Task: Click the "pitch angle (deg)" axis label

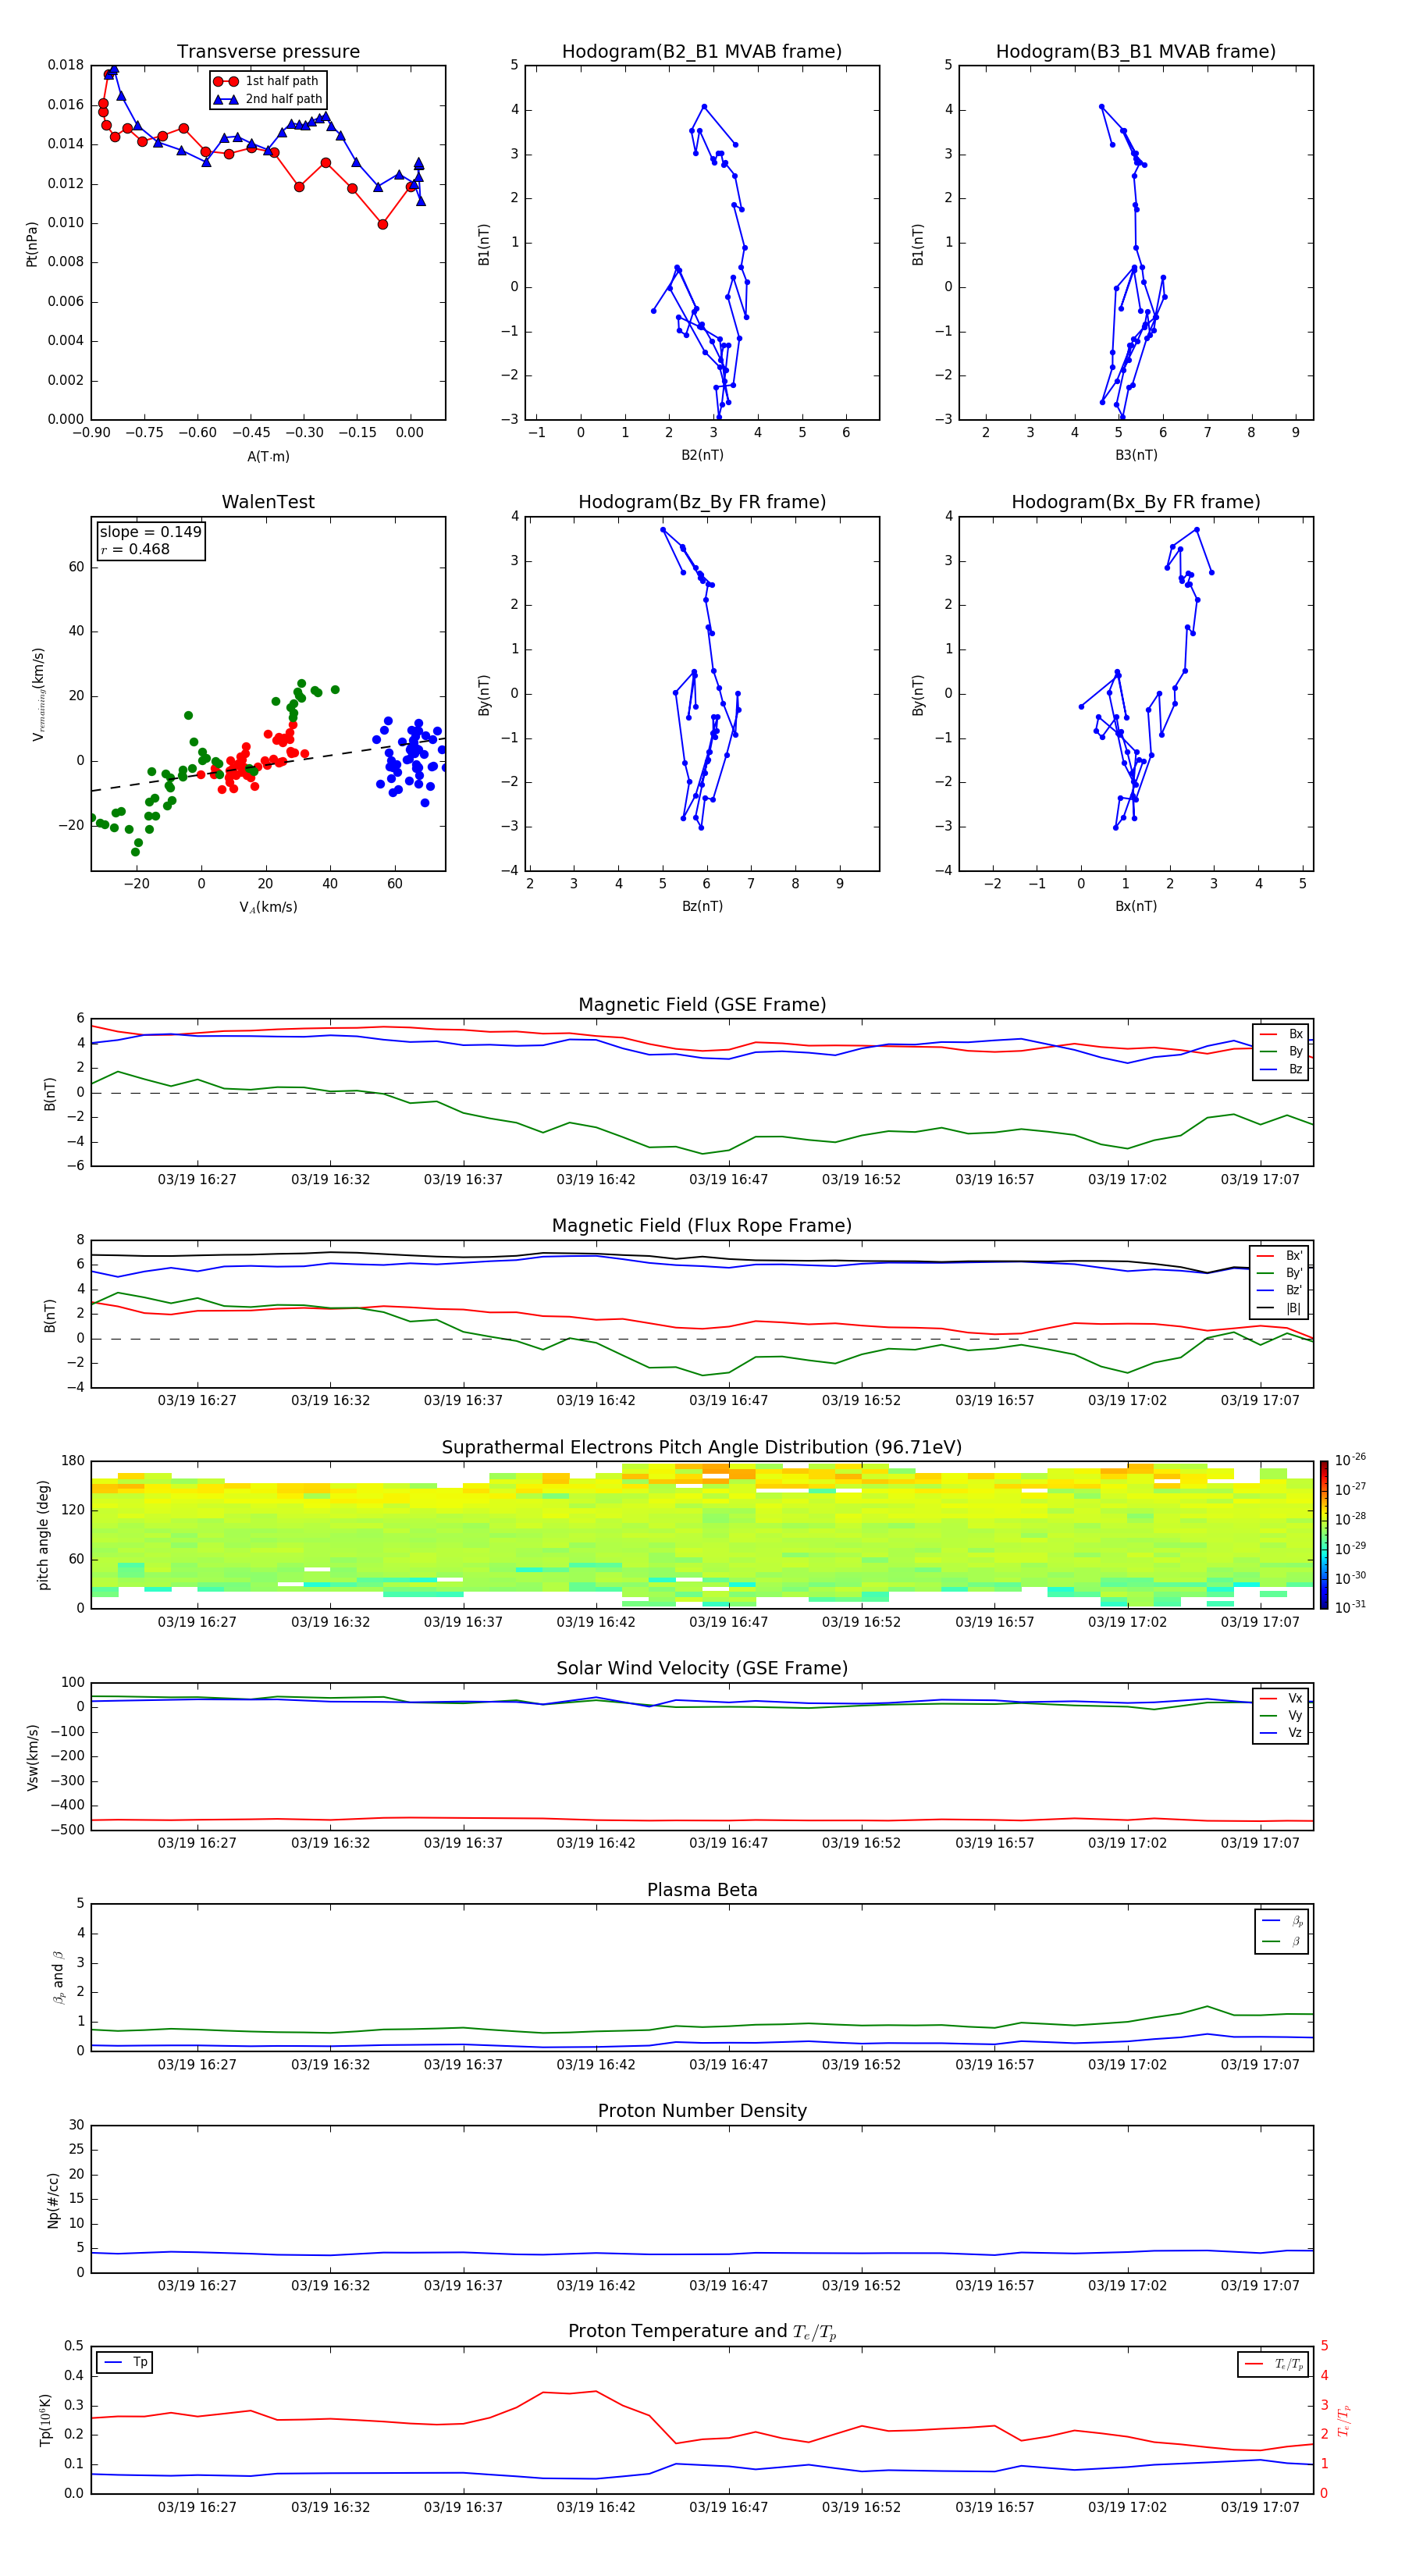Action: pyautogui.click(x=43, y=1535)
